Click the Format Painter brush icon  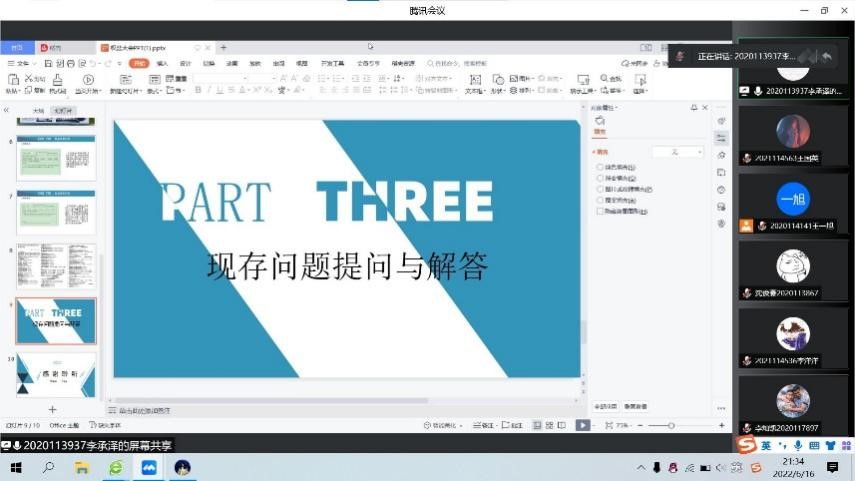point(57,80)
